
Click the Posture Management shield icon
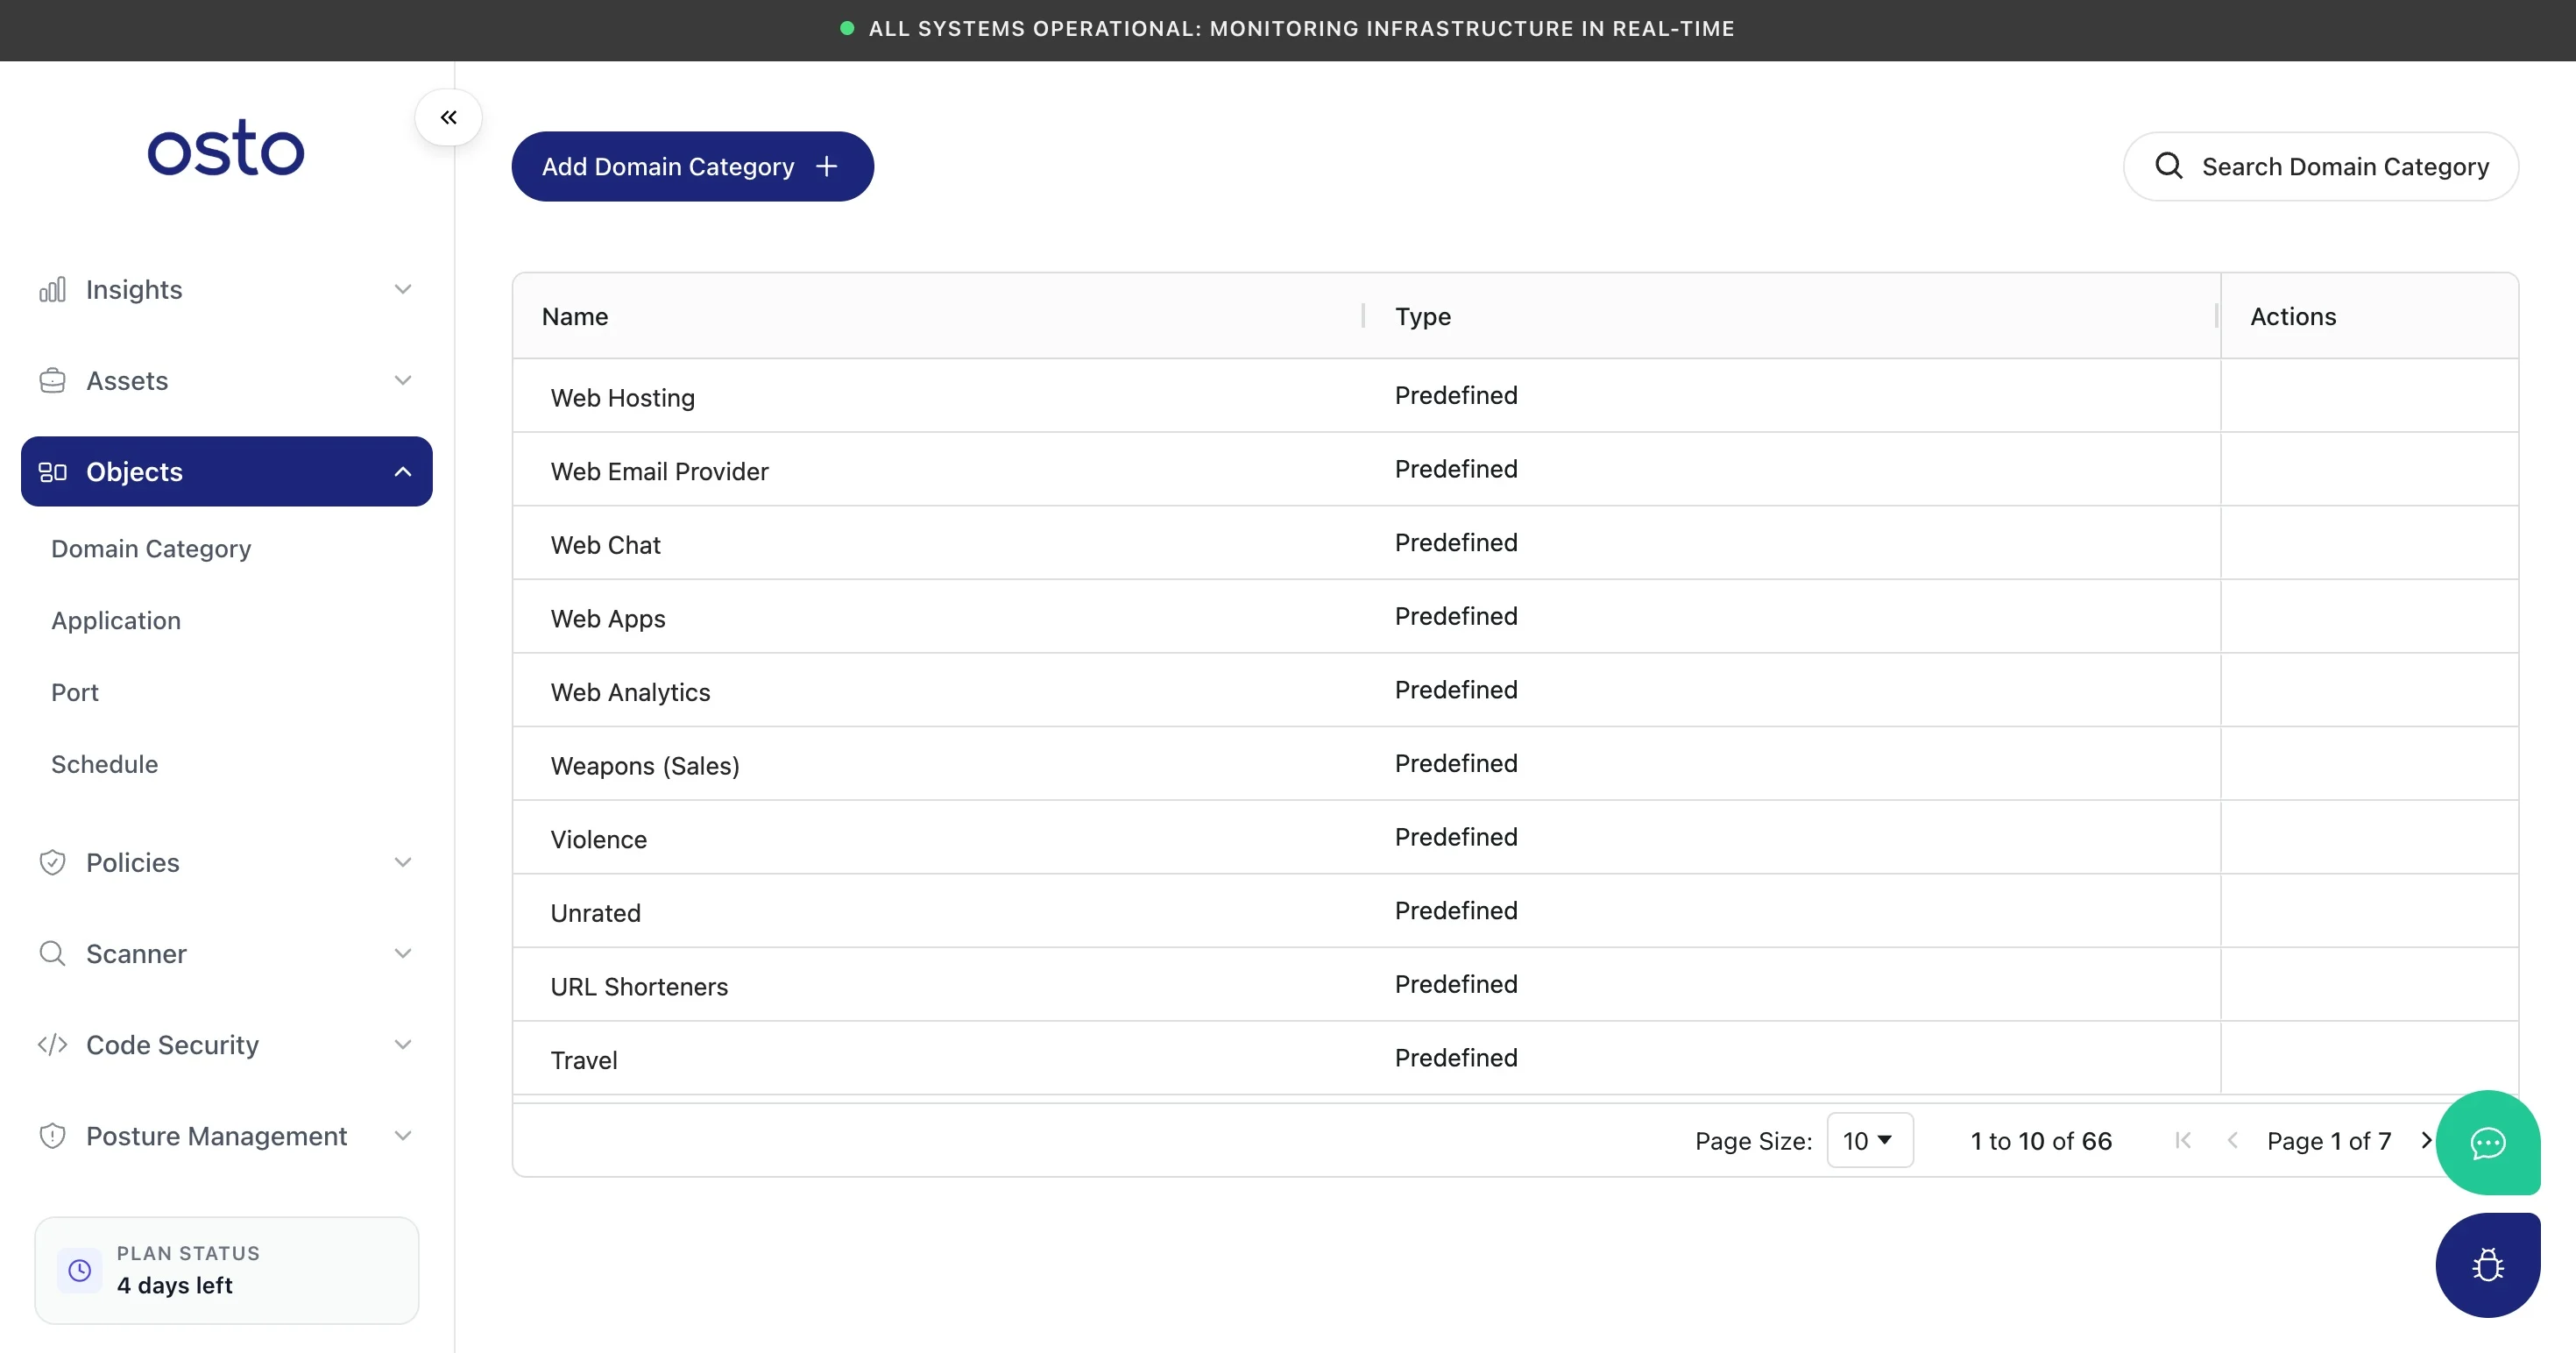point(52,1135)
